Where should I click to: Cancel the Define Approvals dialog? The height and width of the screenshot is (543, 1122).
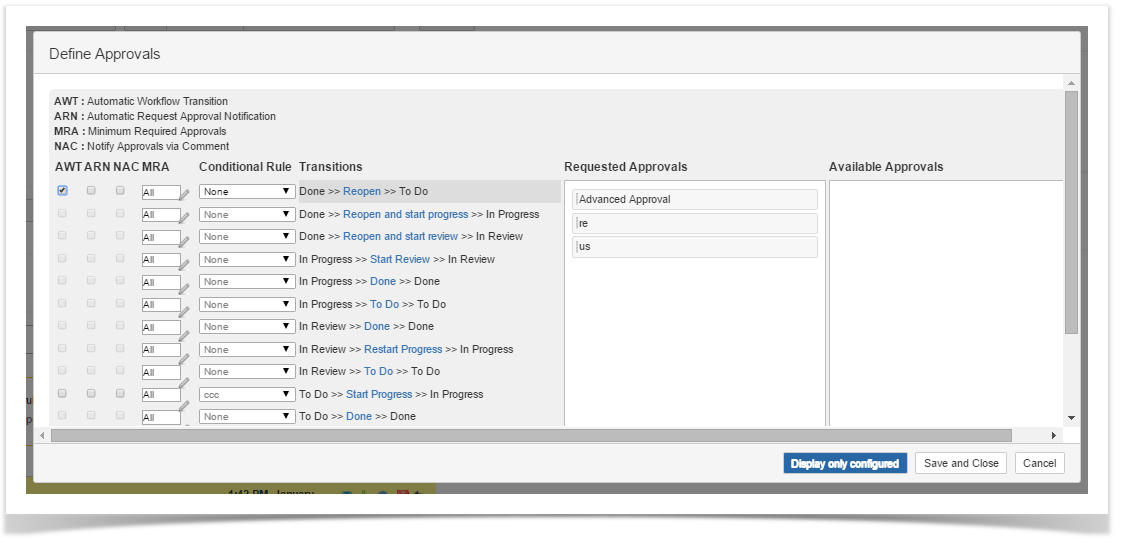click(1039, 463)
